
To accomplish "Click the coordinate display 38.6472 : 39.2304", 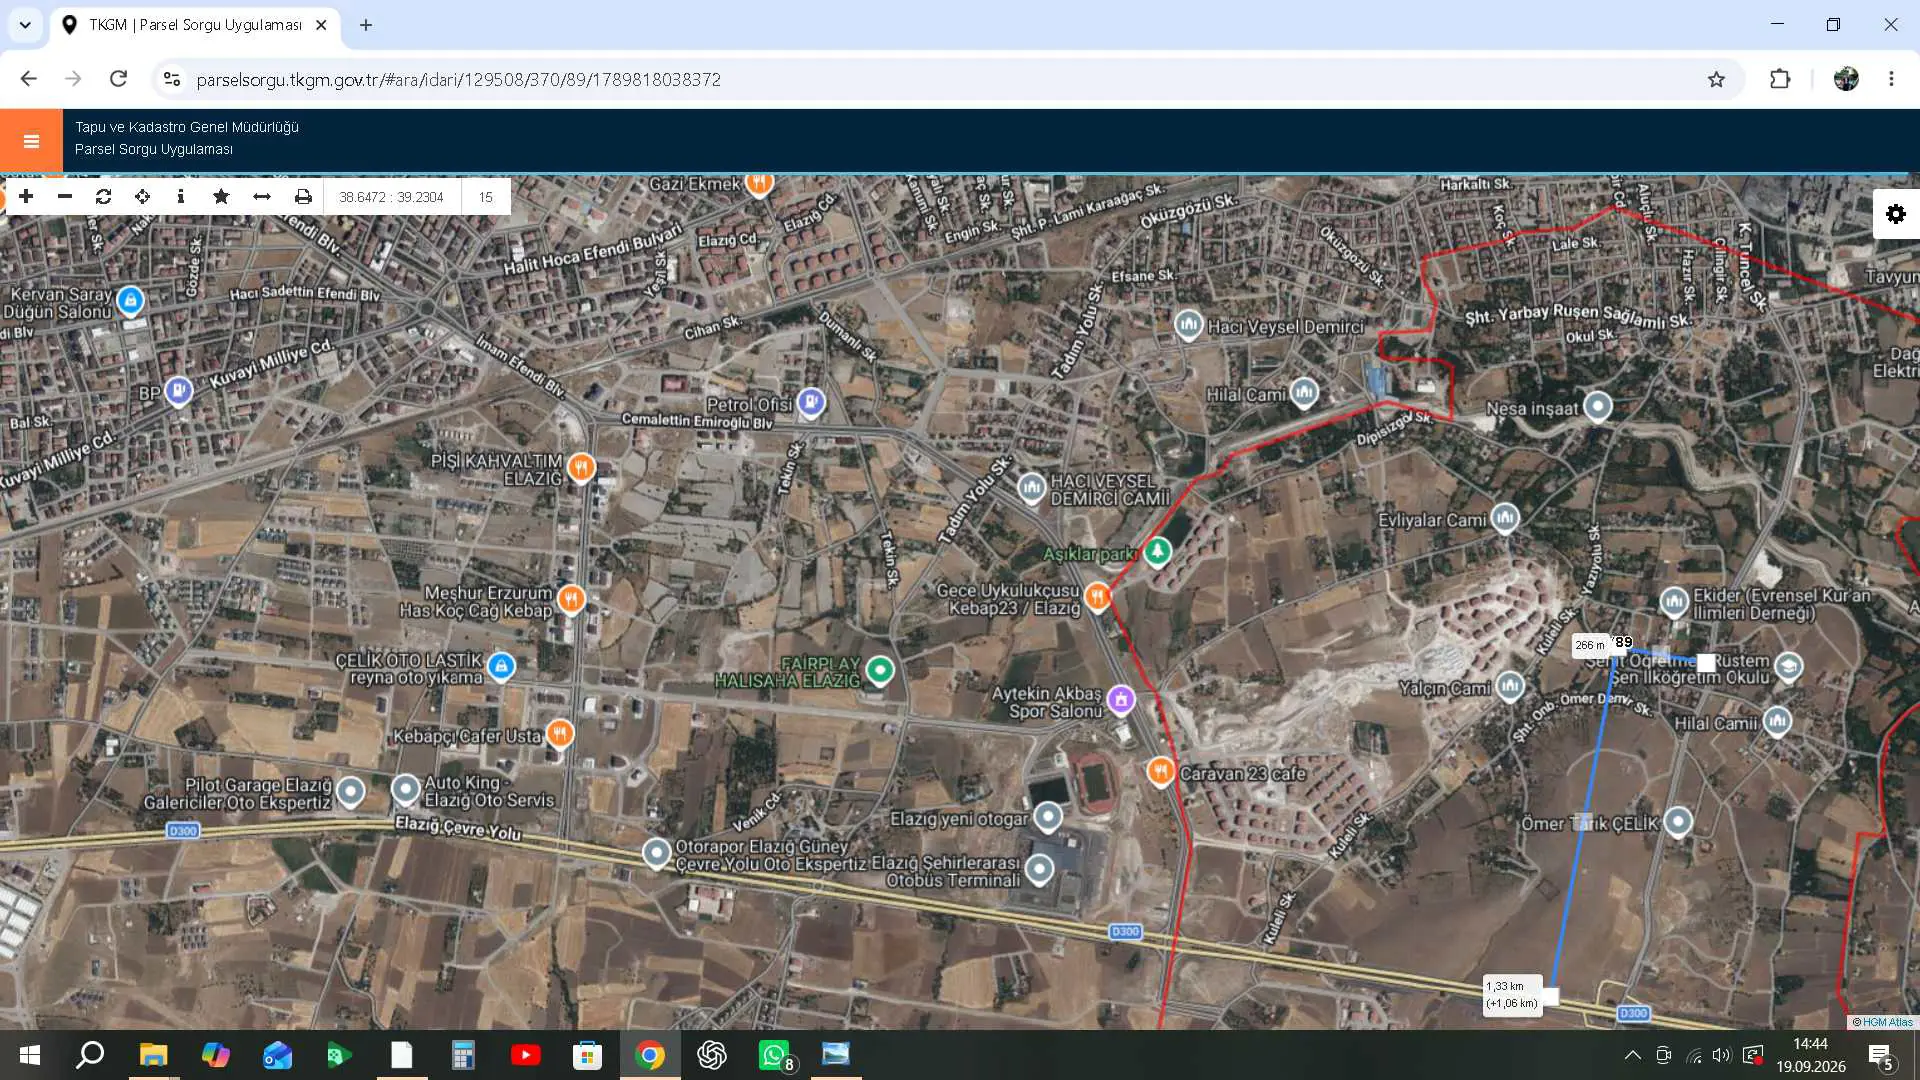I will click(391, 197).
